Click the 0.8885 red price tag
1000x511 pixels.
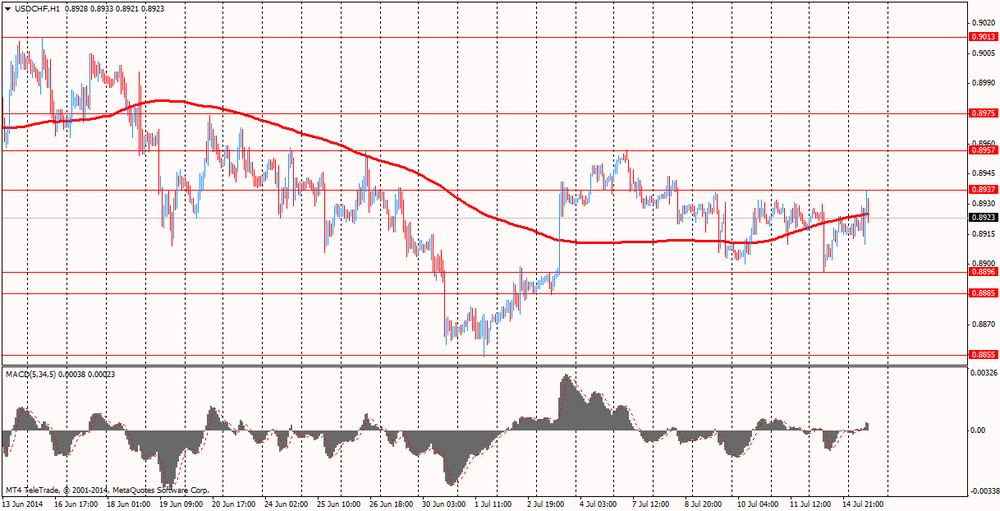[983, 293]
